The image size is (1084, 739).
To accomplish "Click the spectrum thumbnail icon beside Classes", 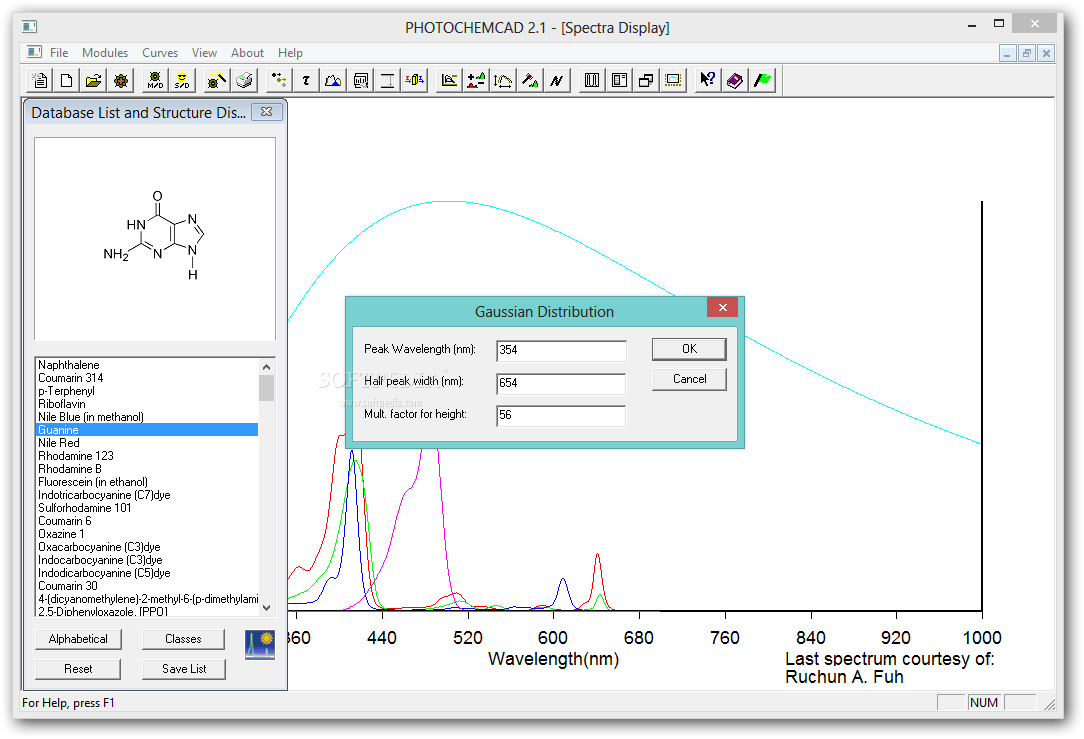I will [x=260, y=644].
